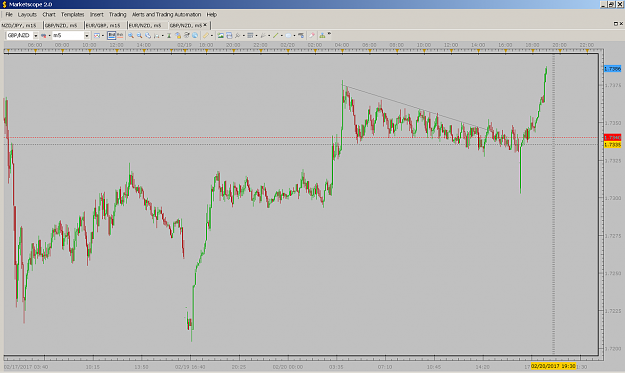Click the blue window icon next to snapshot
Viewport: 625px width, 373px height.
[x=229, y=35]
